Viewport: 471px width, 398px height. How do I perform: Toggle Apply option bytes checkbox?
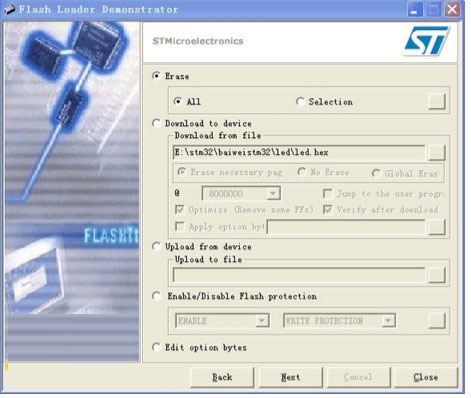[x=180, y=227]
